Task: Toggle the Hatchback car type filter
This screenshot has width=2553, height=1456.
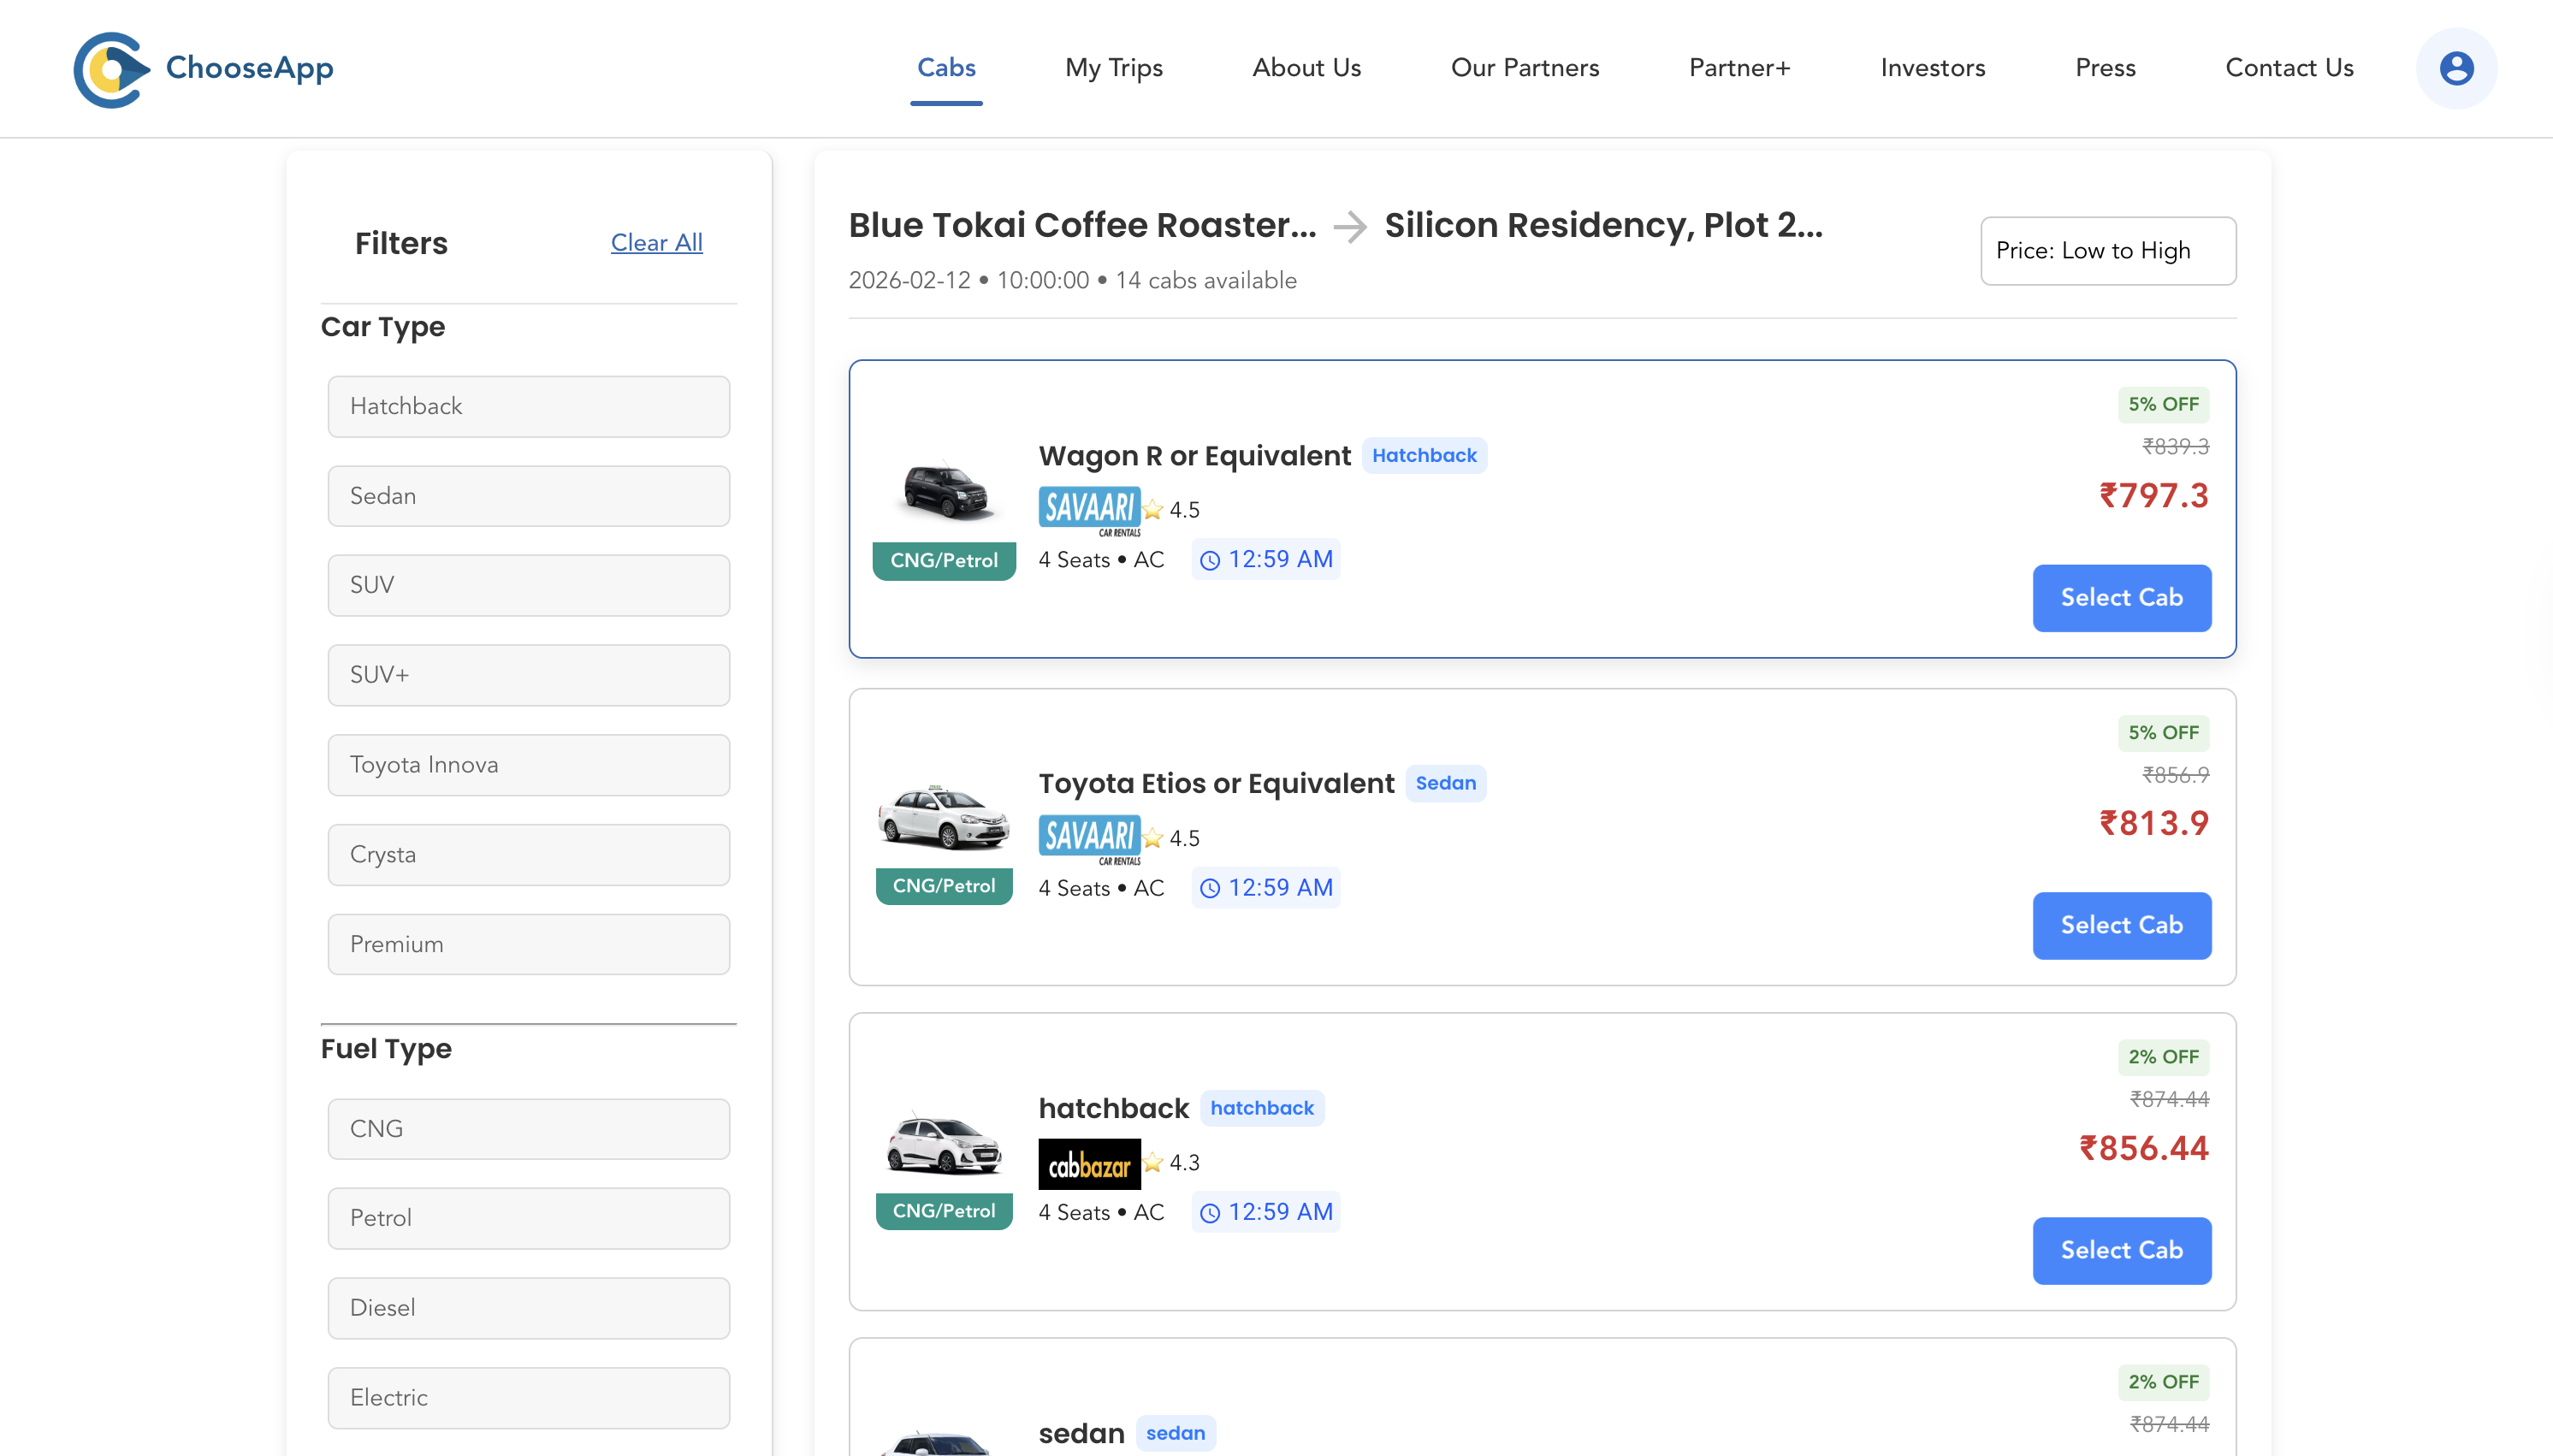Action: (528, 406)
